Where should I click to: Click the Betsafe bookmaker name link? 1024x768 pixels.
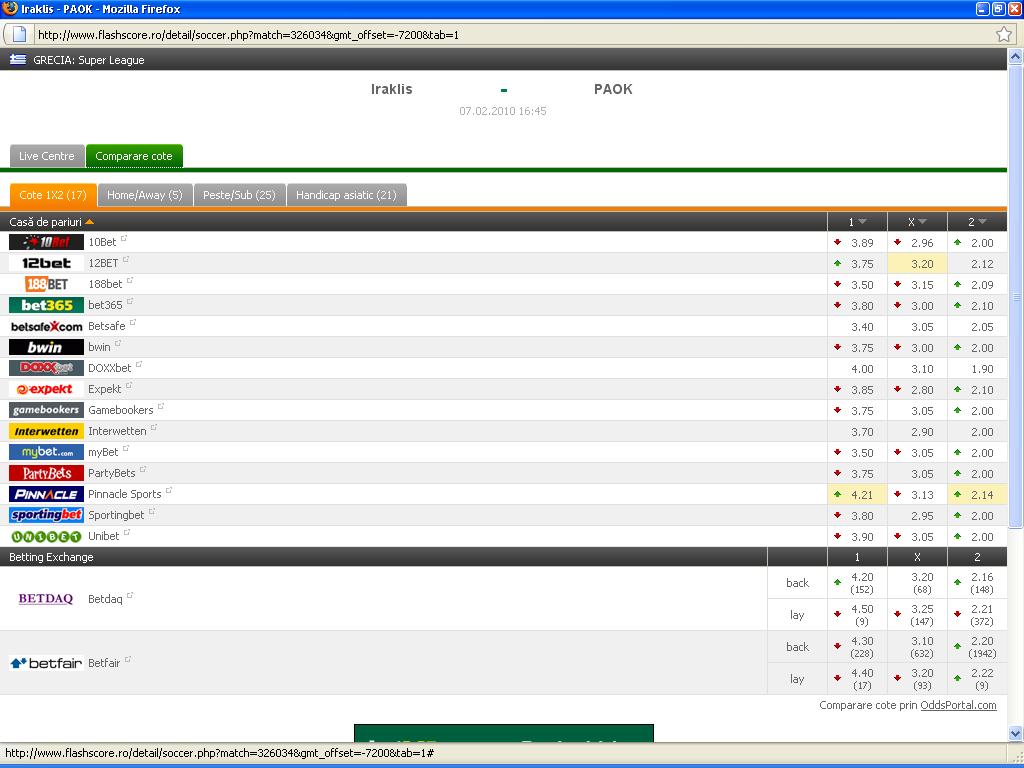pos(106,326)
